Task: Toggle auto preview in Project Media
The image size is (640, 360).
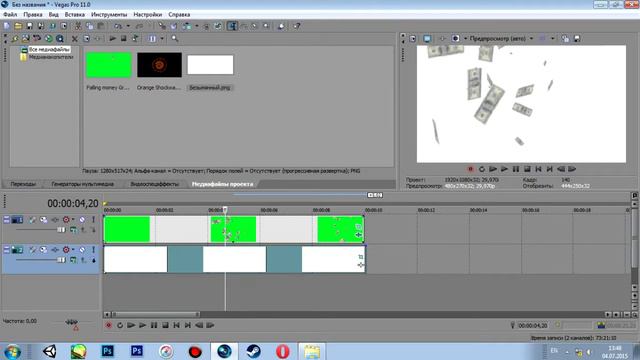Action: tap(135, 39)
